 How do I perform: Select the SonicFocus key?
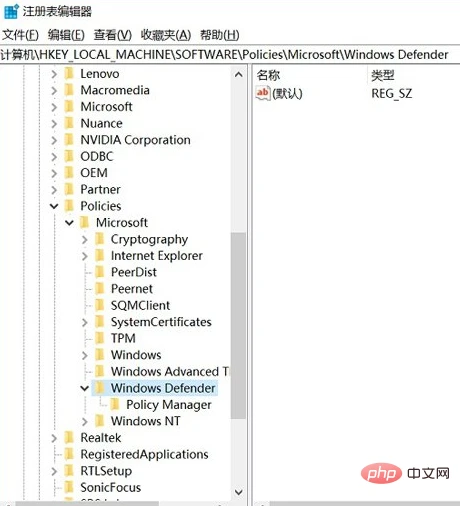111,488
